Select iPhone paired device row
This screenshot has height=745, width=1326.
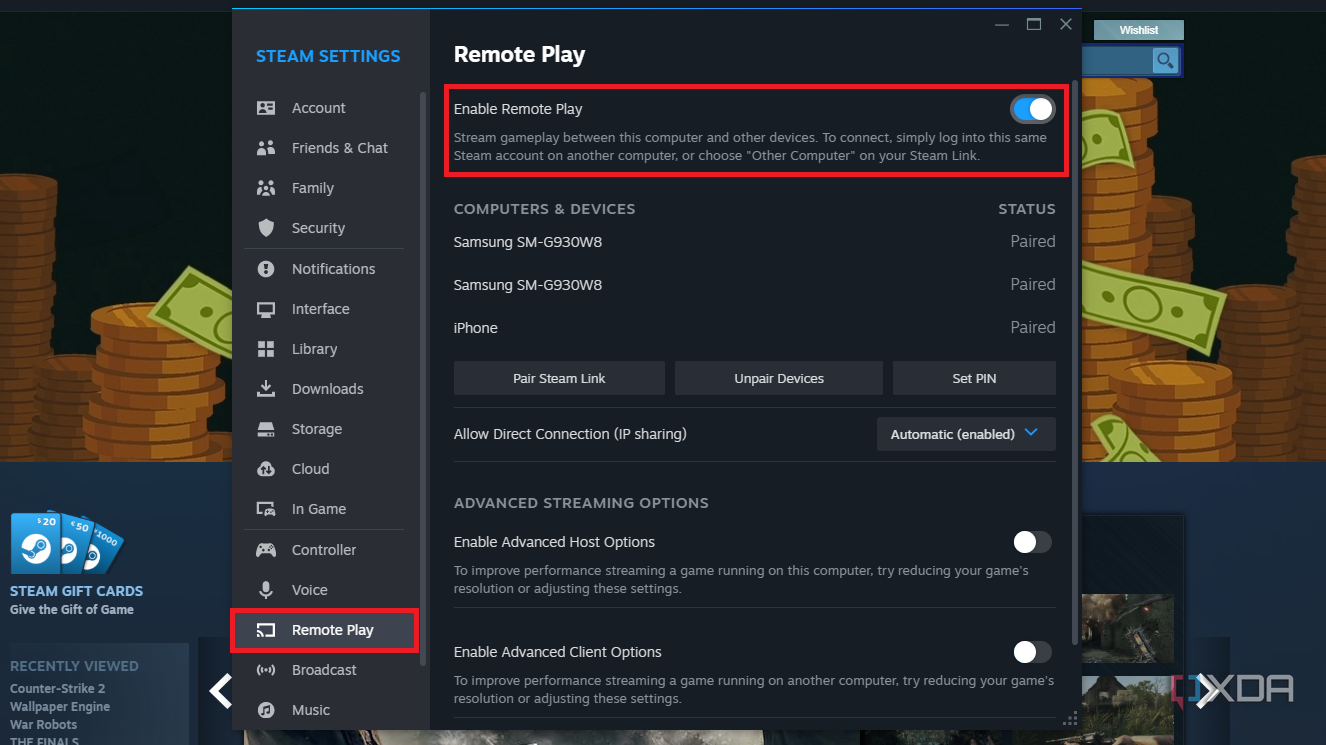tap(754, 328)
